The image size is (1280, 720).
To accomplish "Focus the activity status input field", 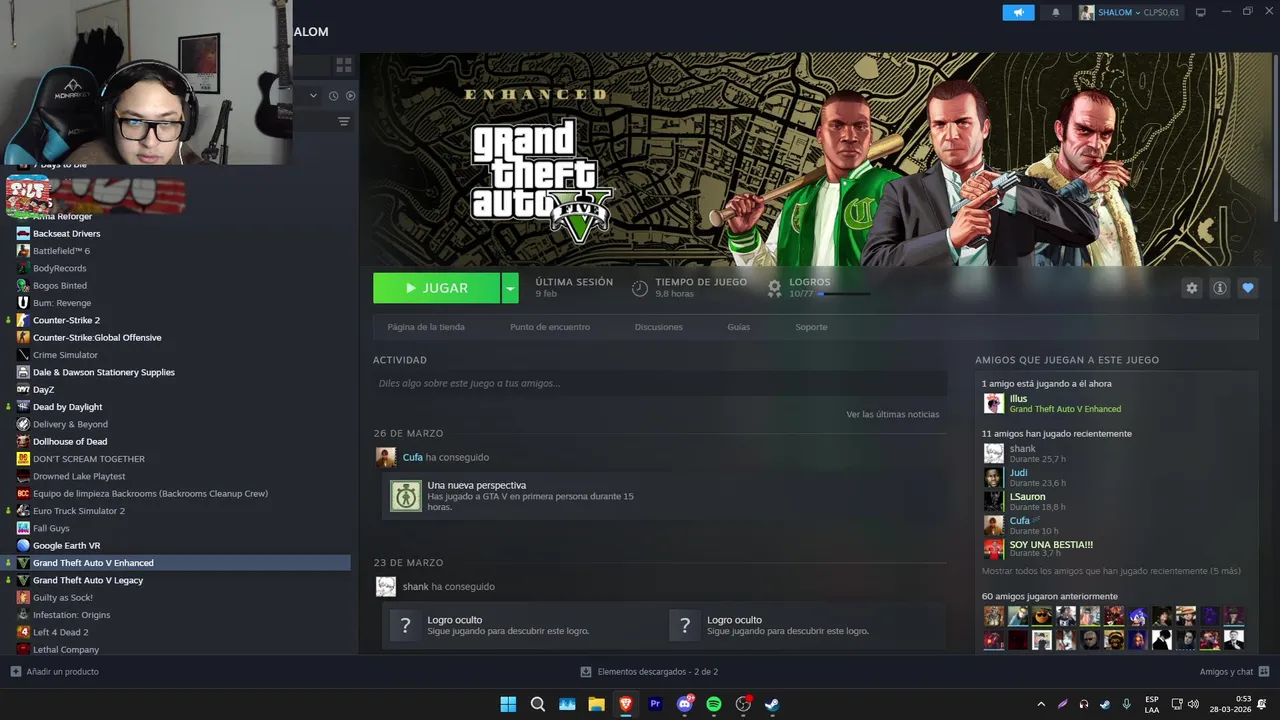I will (660, 383).
